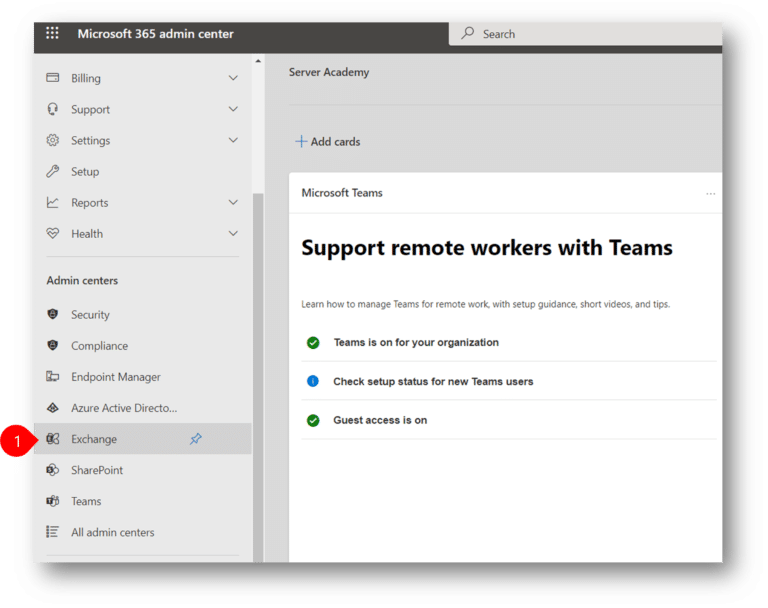Click Teams is on for your organization

click(416, 342)
